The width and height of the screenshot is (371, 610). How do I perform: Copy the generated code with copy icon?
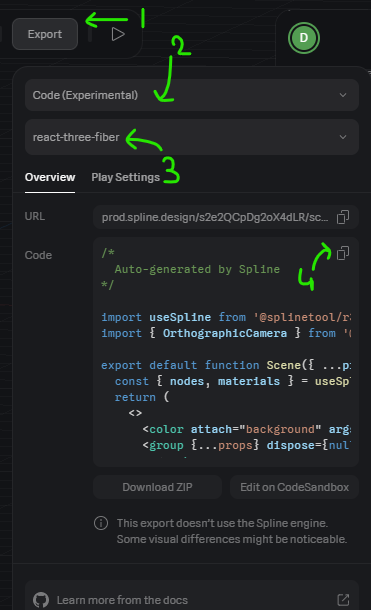(343, 253)
